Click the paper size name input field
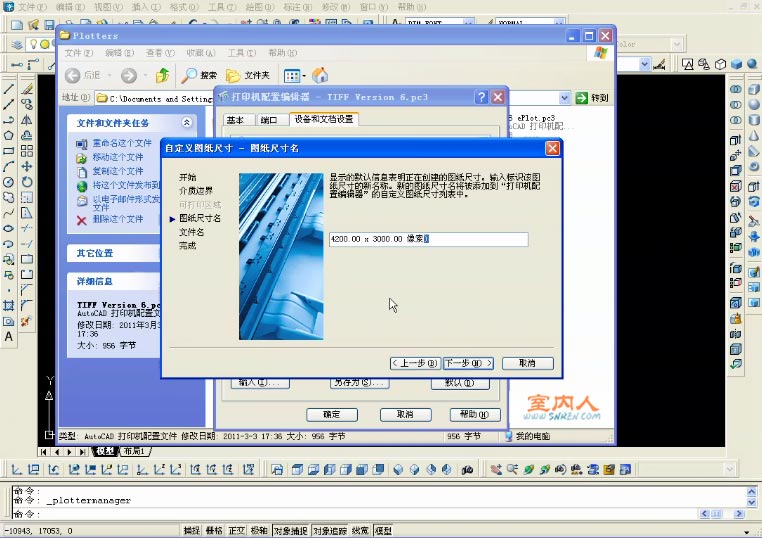 pos(429,239)
